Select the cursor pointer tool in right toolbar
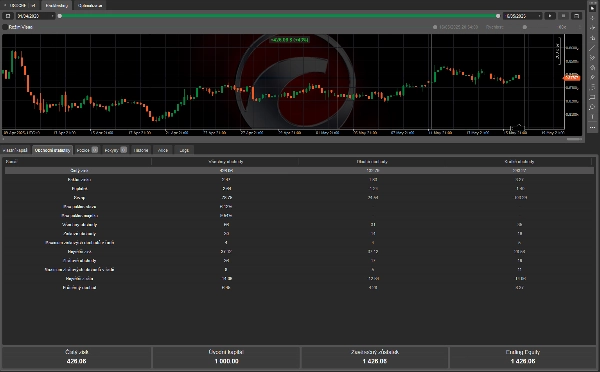This screenshot has width=600, height=372. [x=592, y=8]
